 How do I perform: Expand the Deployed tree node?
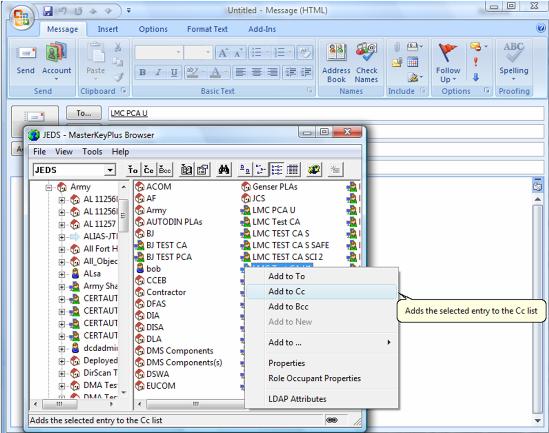62,361
